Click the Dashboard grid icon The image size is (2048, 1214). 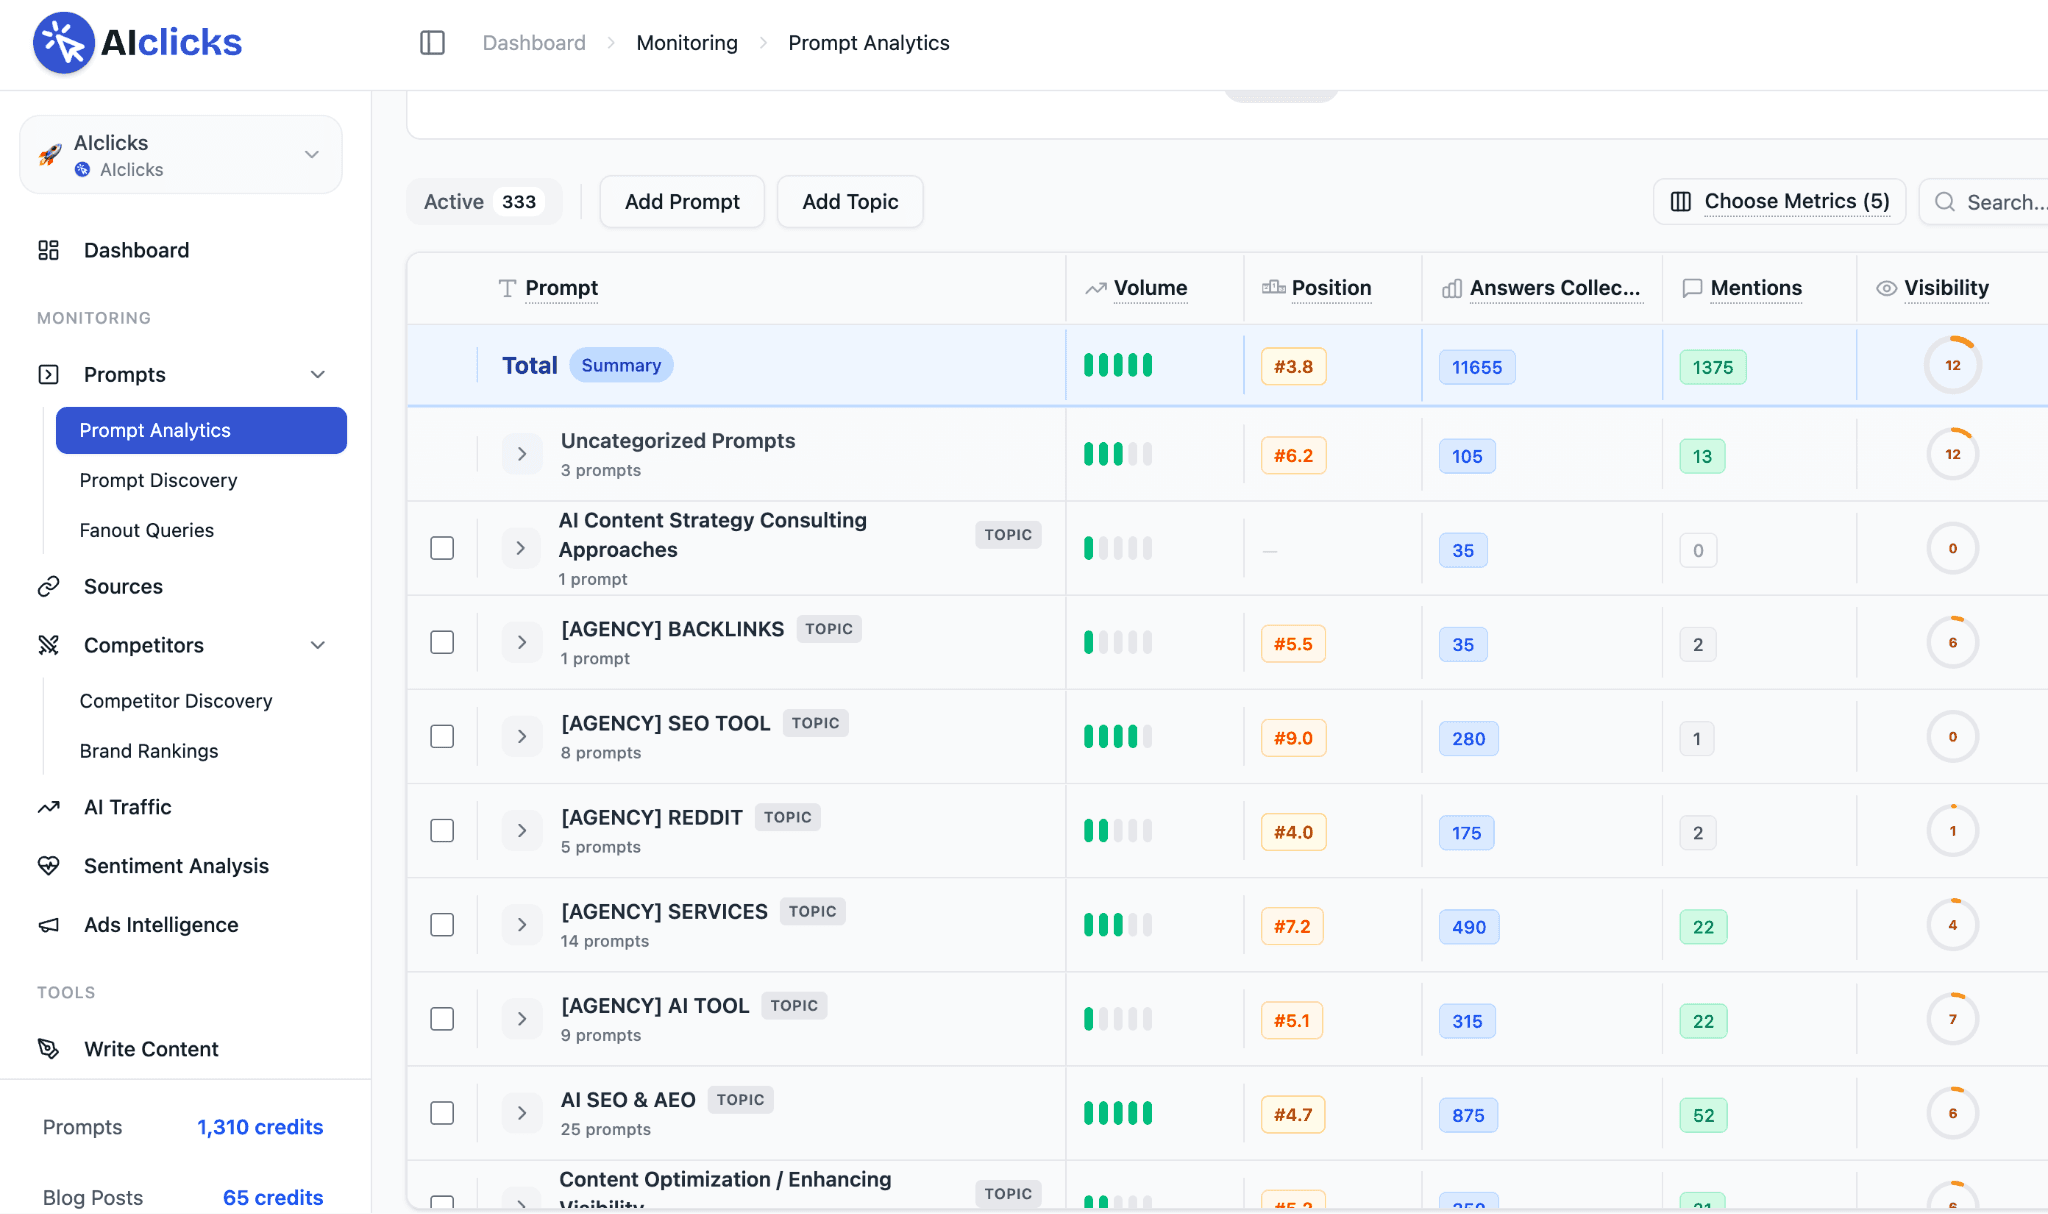tap(49, 250)
